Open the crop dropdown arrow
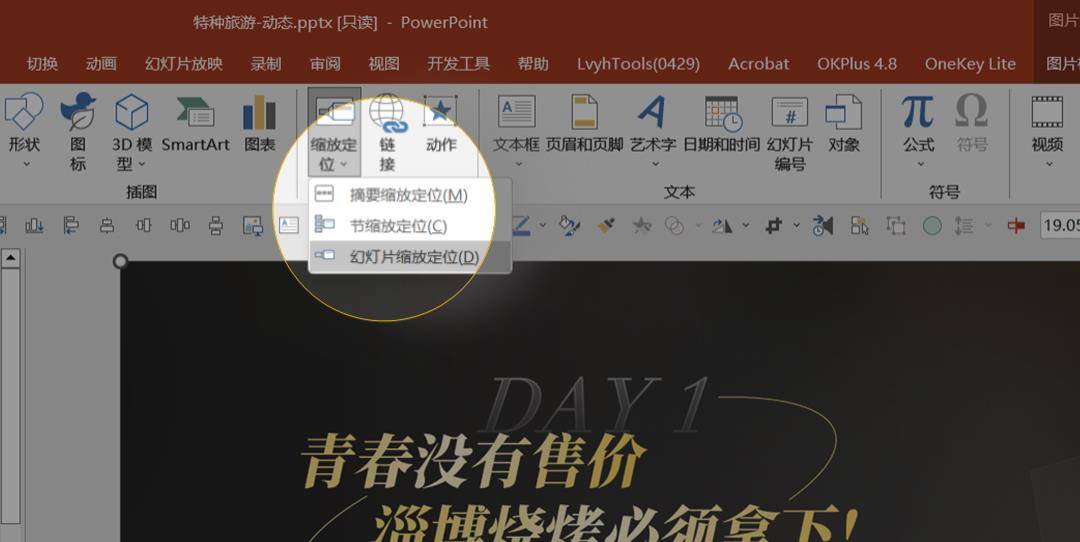 [796, 225]
